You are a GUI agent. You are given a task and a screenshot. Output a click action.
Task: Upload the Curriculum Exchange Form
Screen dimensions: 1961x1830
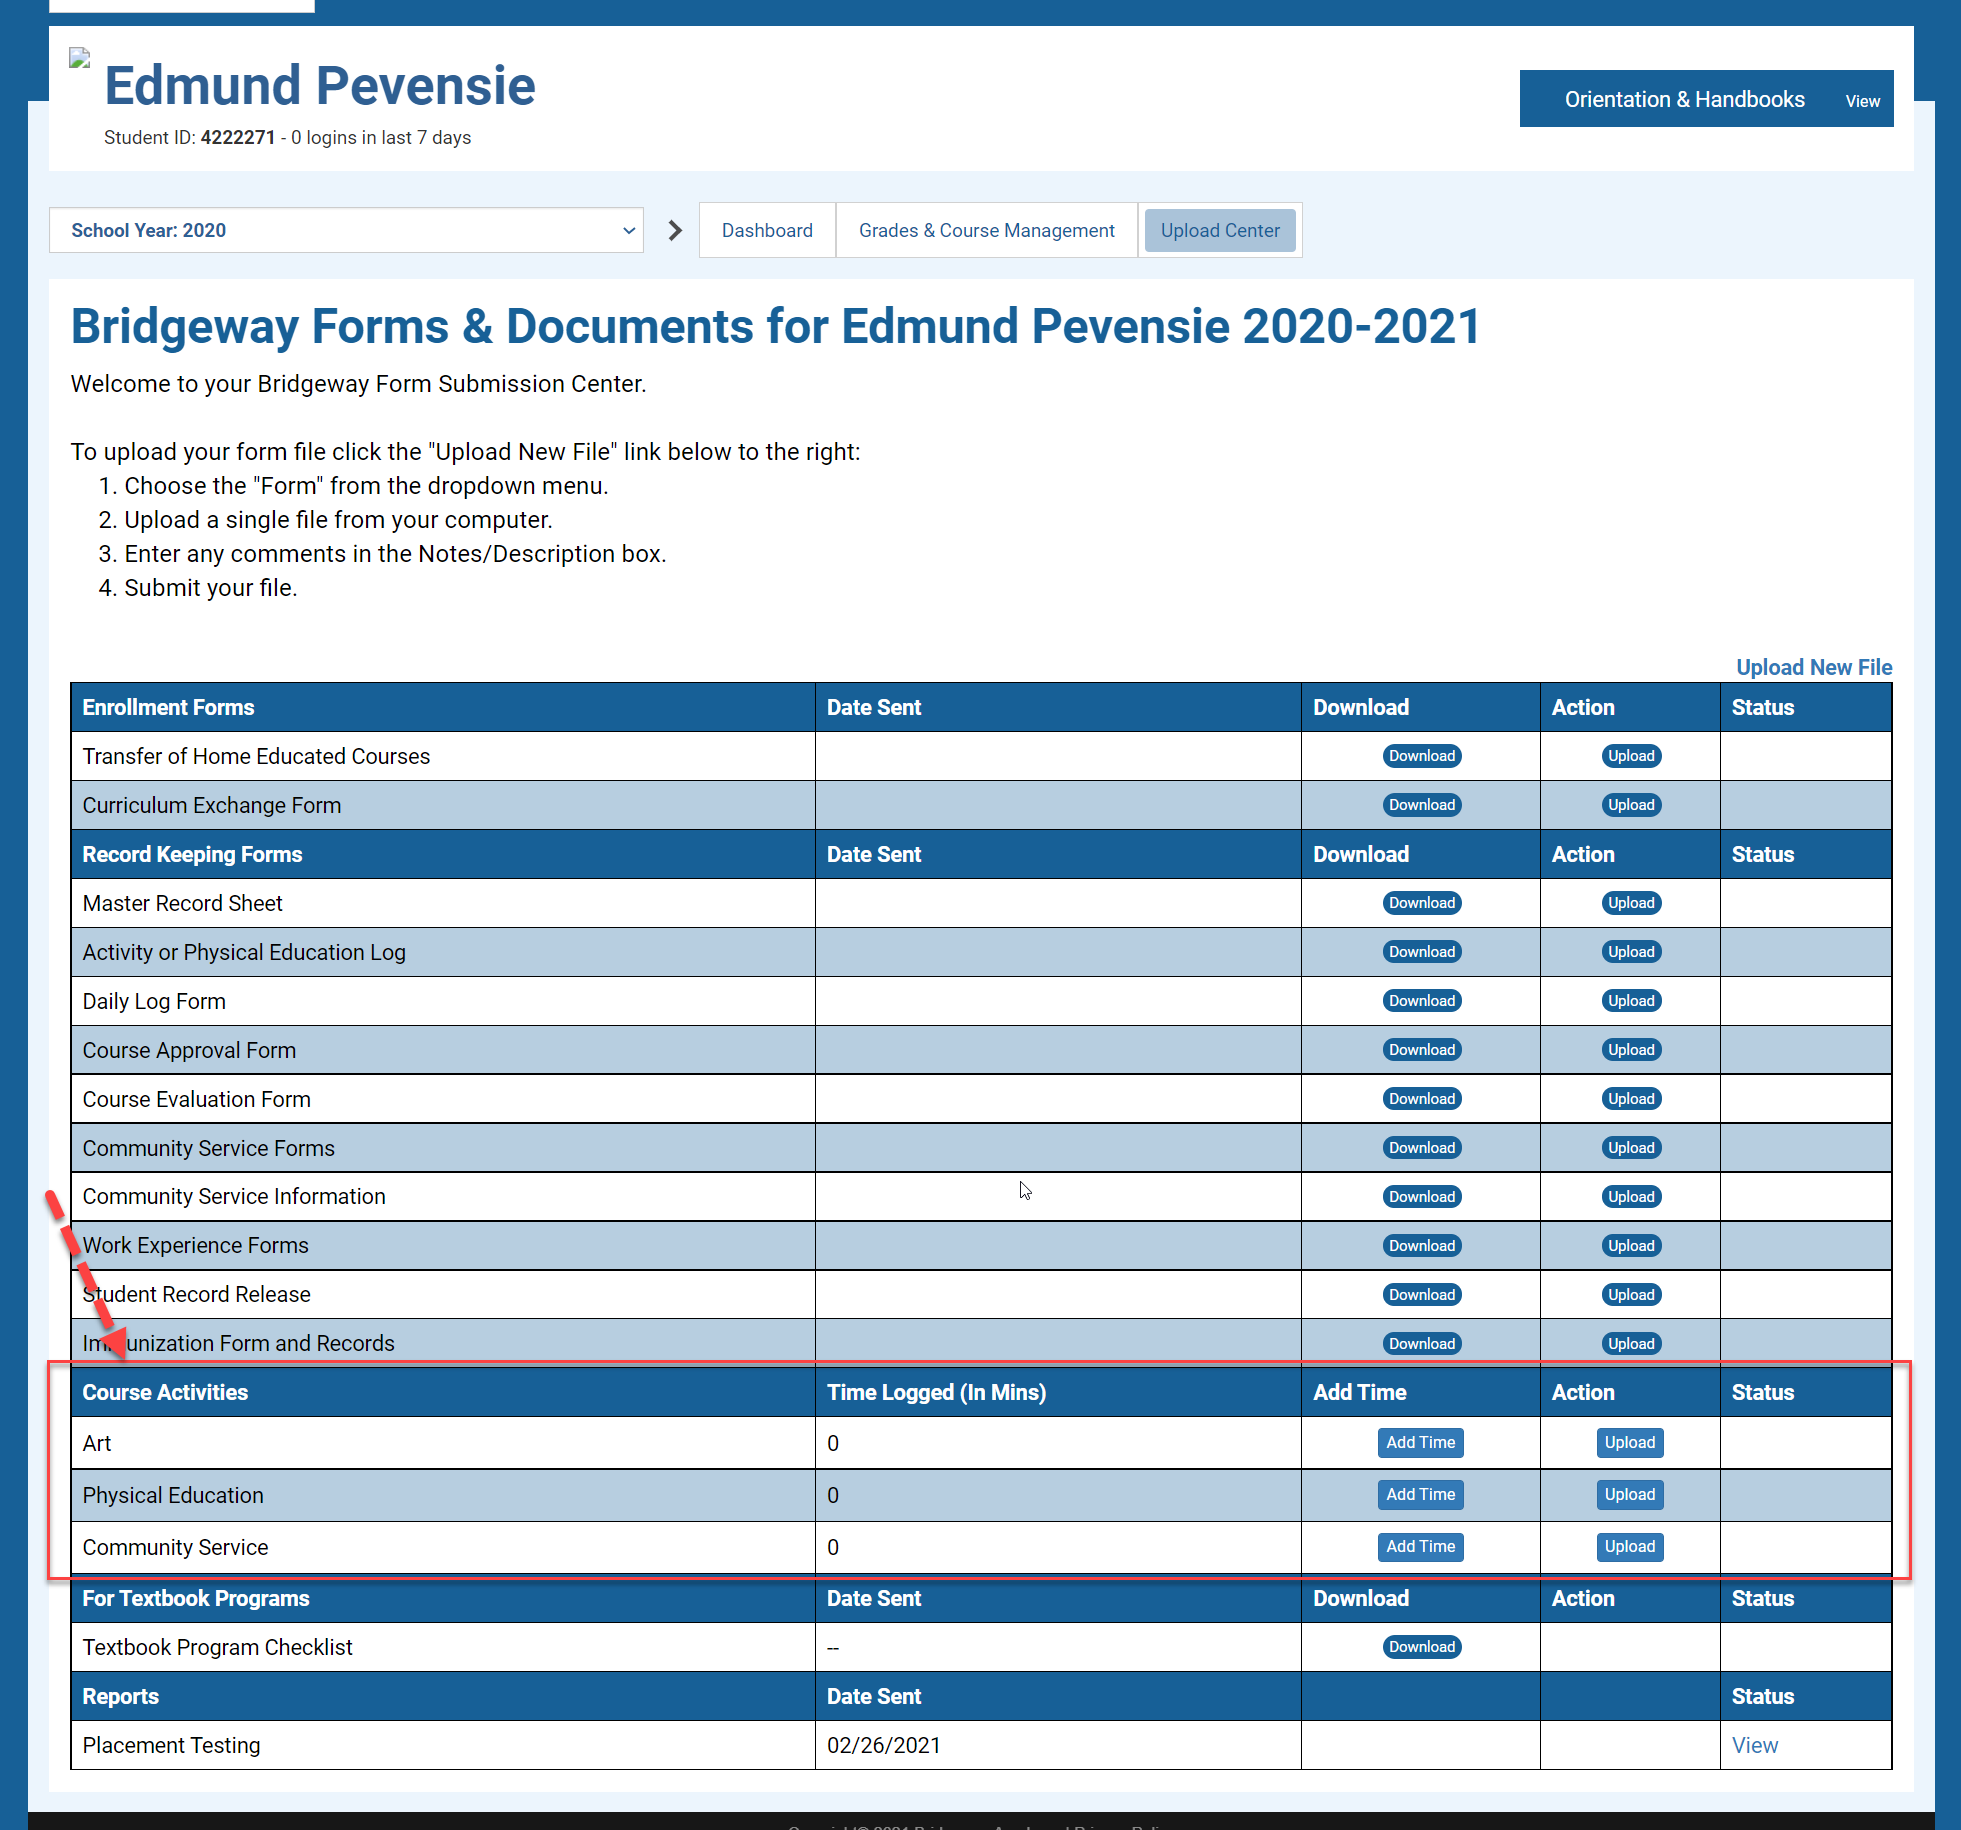tap(1630, 805)
